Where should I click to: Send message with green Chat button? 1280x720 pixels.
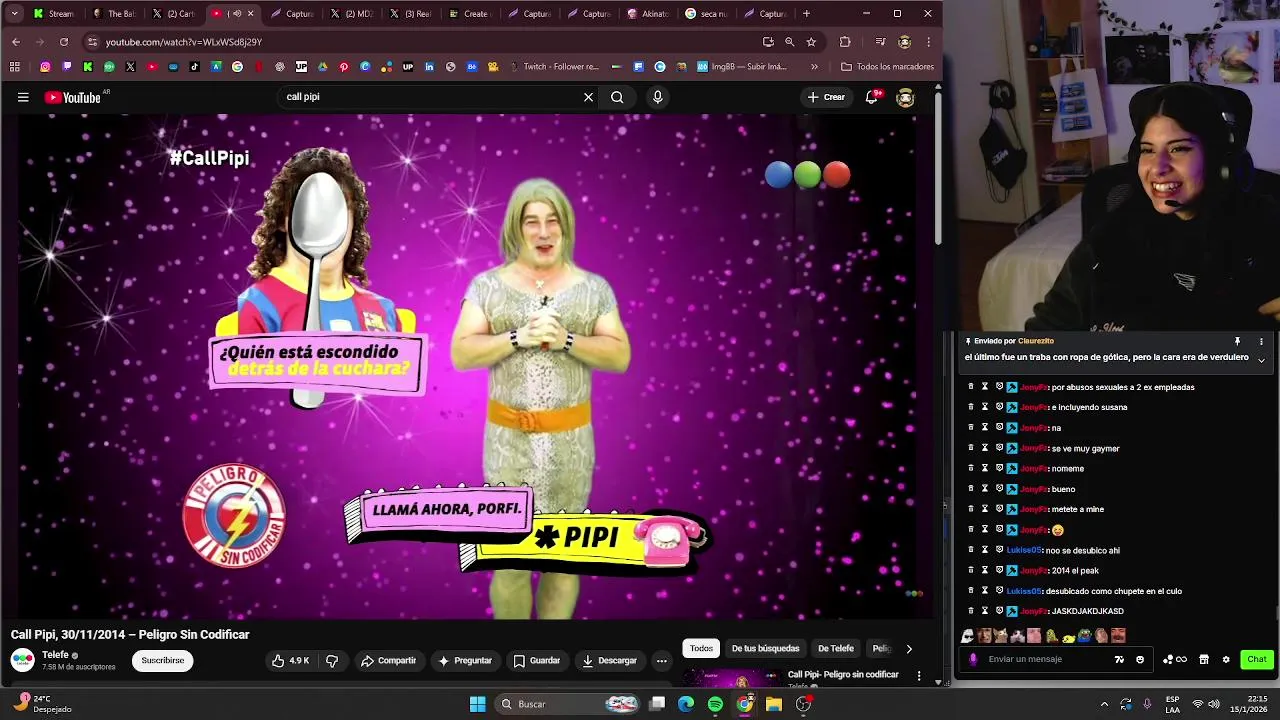click(x=1257, y=660)
